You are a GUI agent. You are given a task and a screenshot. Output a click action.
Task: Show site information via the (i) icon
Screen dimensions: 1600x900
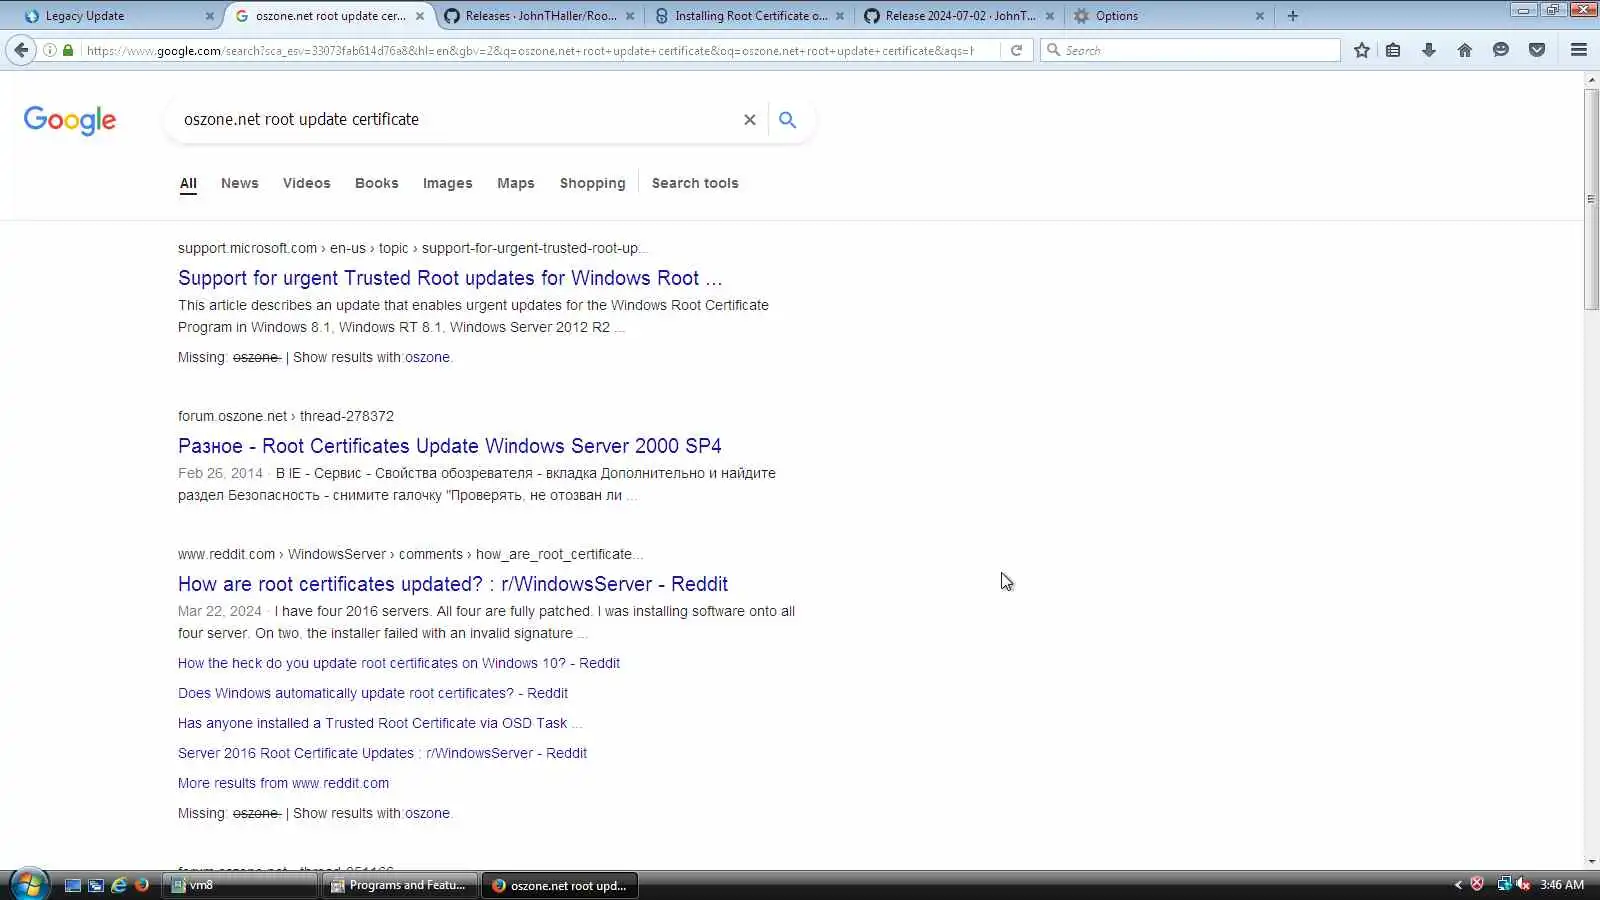[50, 50]
